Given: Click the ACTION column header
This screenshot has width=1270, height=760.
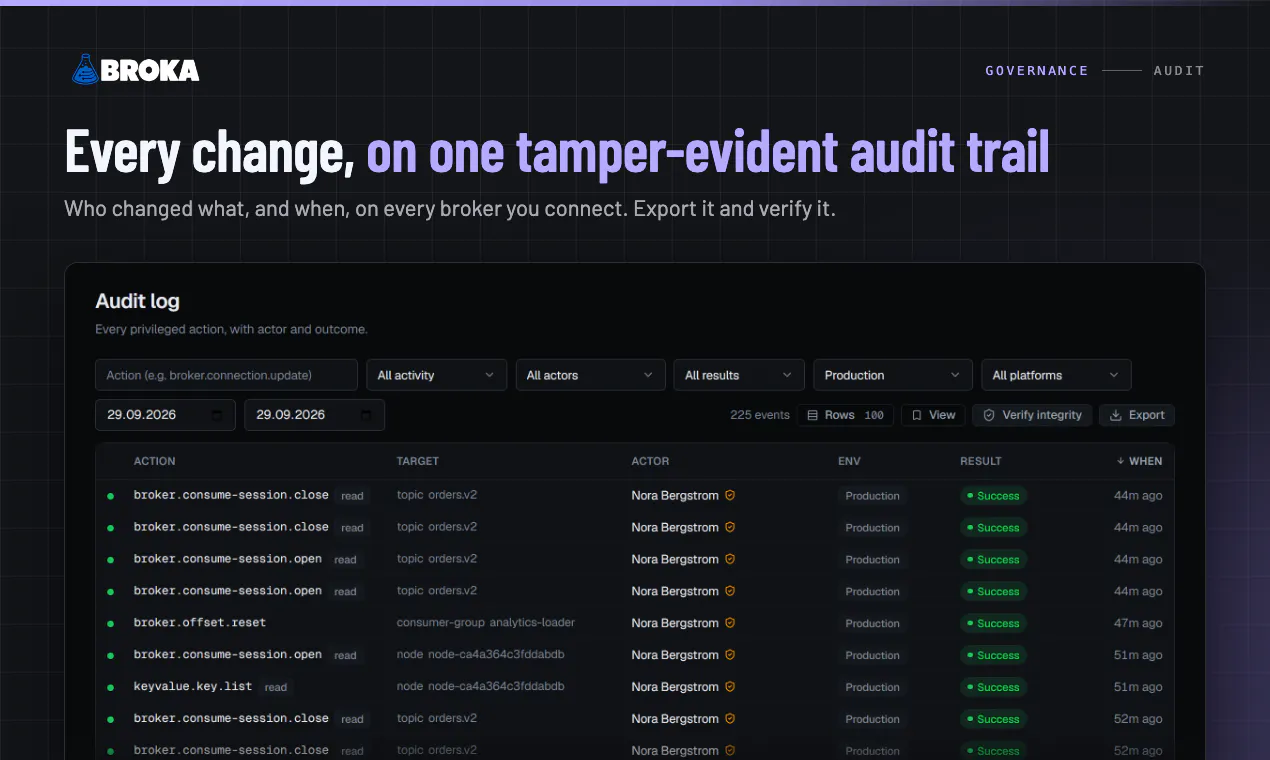Looking at the screenshot, I should (x=155, y=461).
